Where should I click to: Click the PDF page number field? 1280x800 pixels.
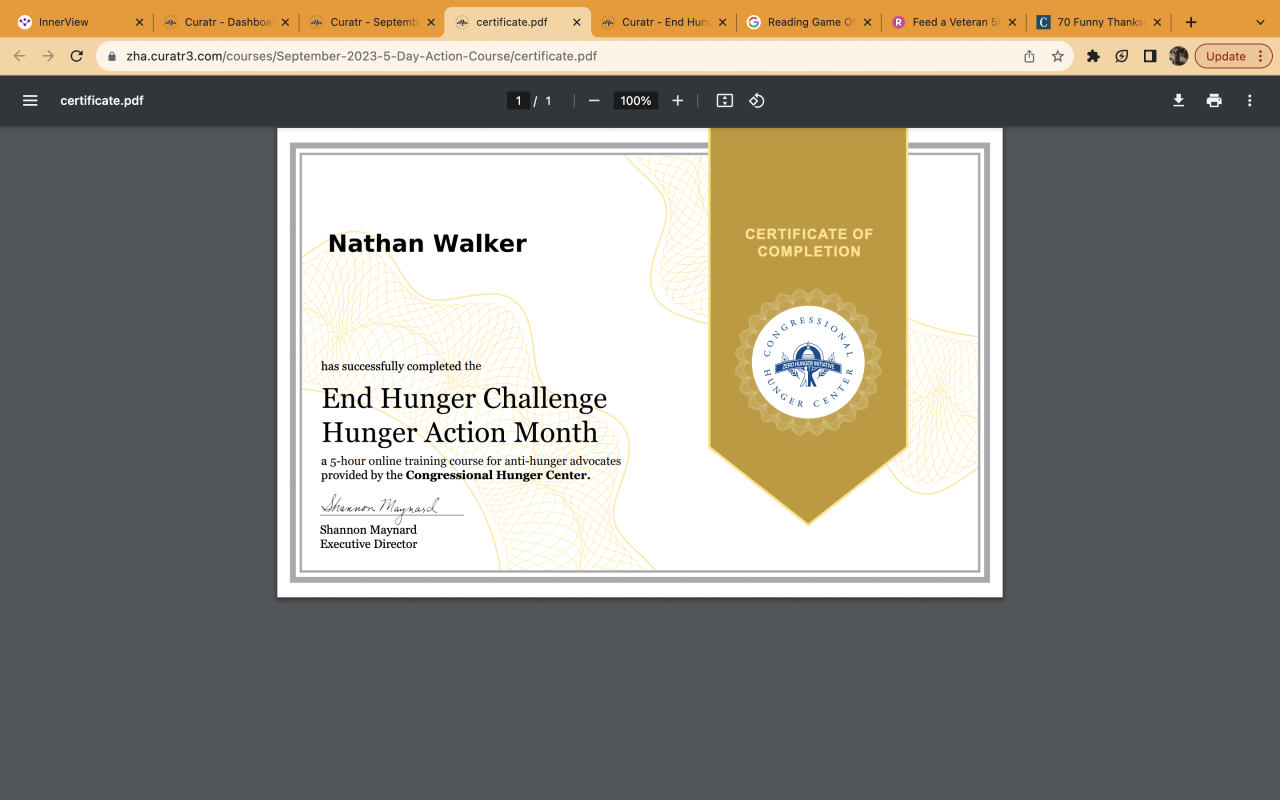[518, 100]
